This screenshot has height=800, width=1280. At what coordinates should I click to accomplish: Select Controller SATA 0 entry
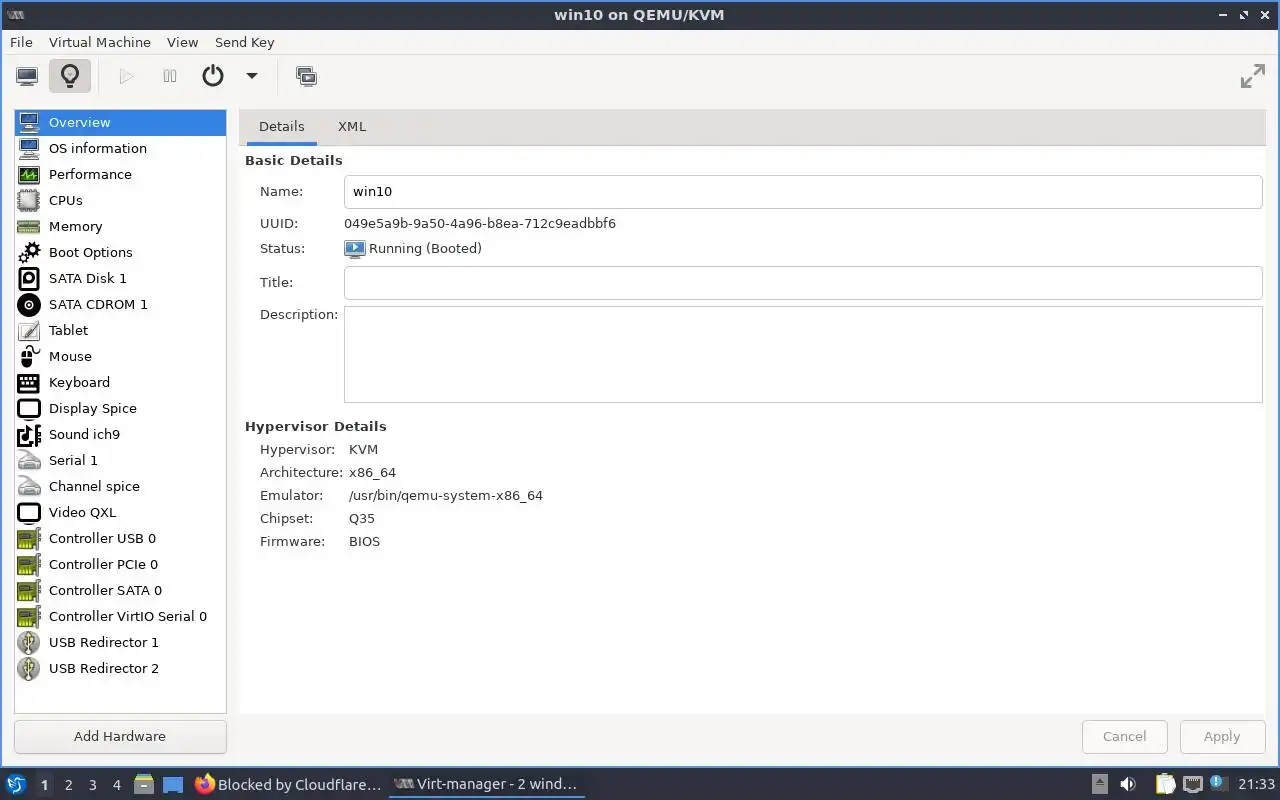(x=120, y=590)
